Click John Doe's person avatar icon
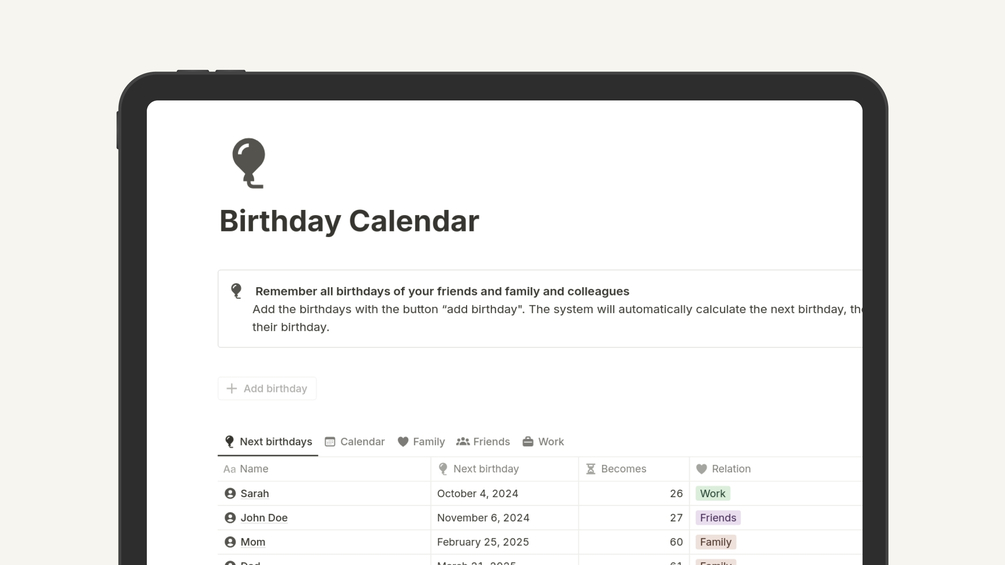This screenshot has height=565, width=1005. point(230,518)
